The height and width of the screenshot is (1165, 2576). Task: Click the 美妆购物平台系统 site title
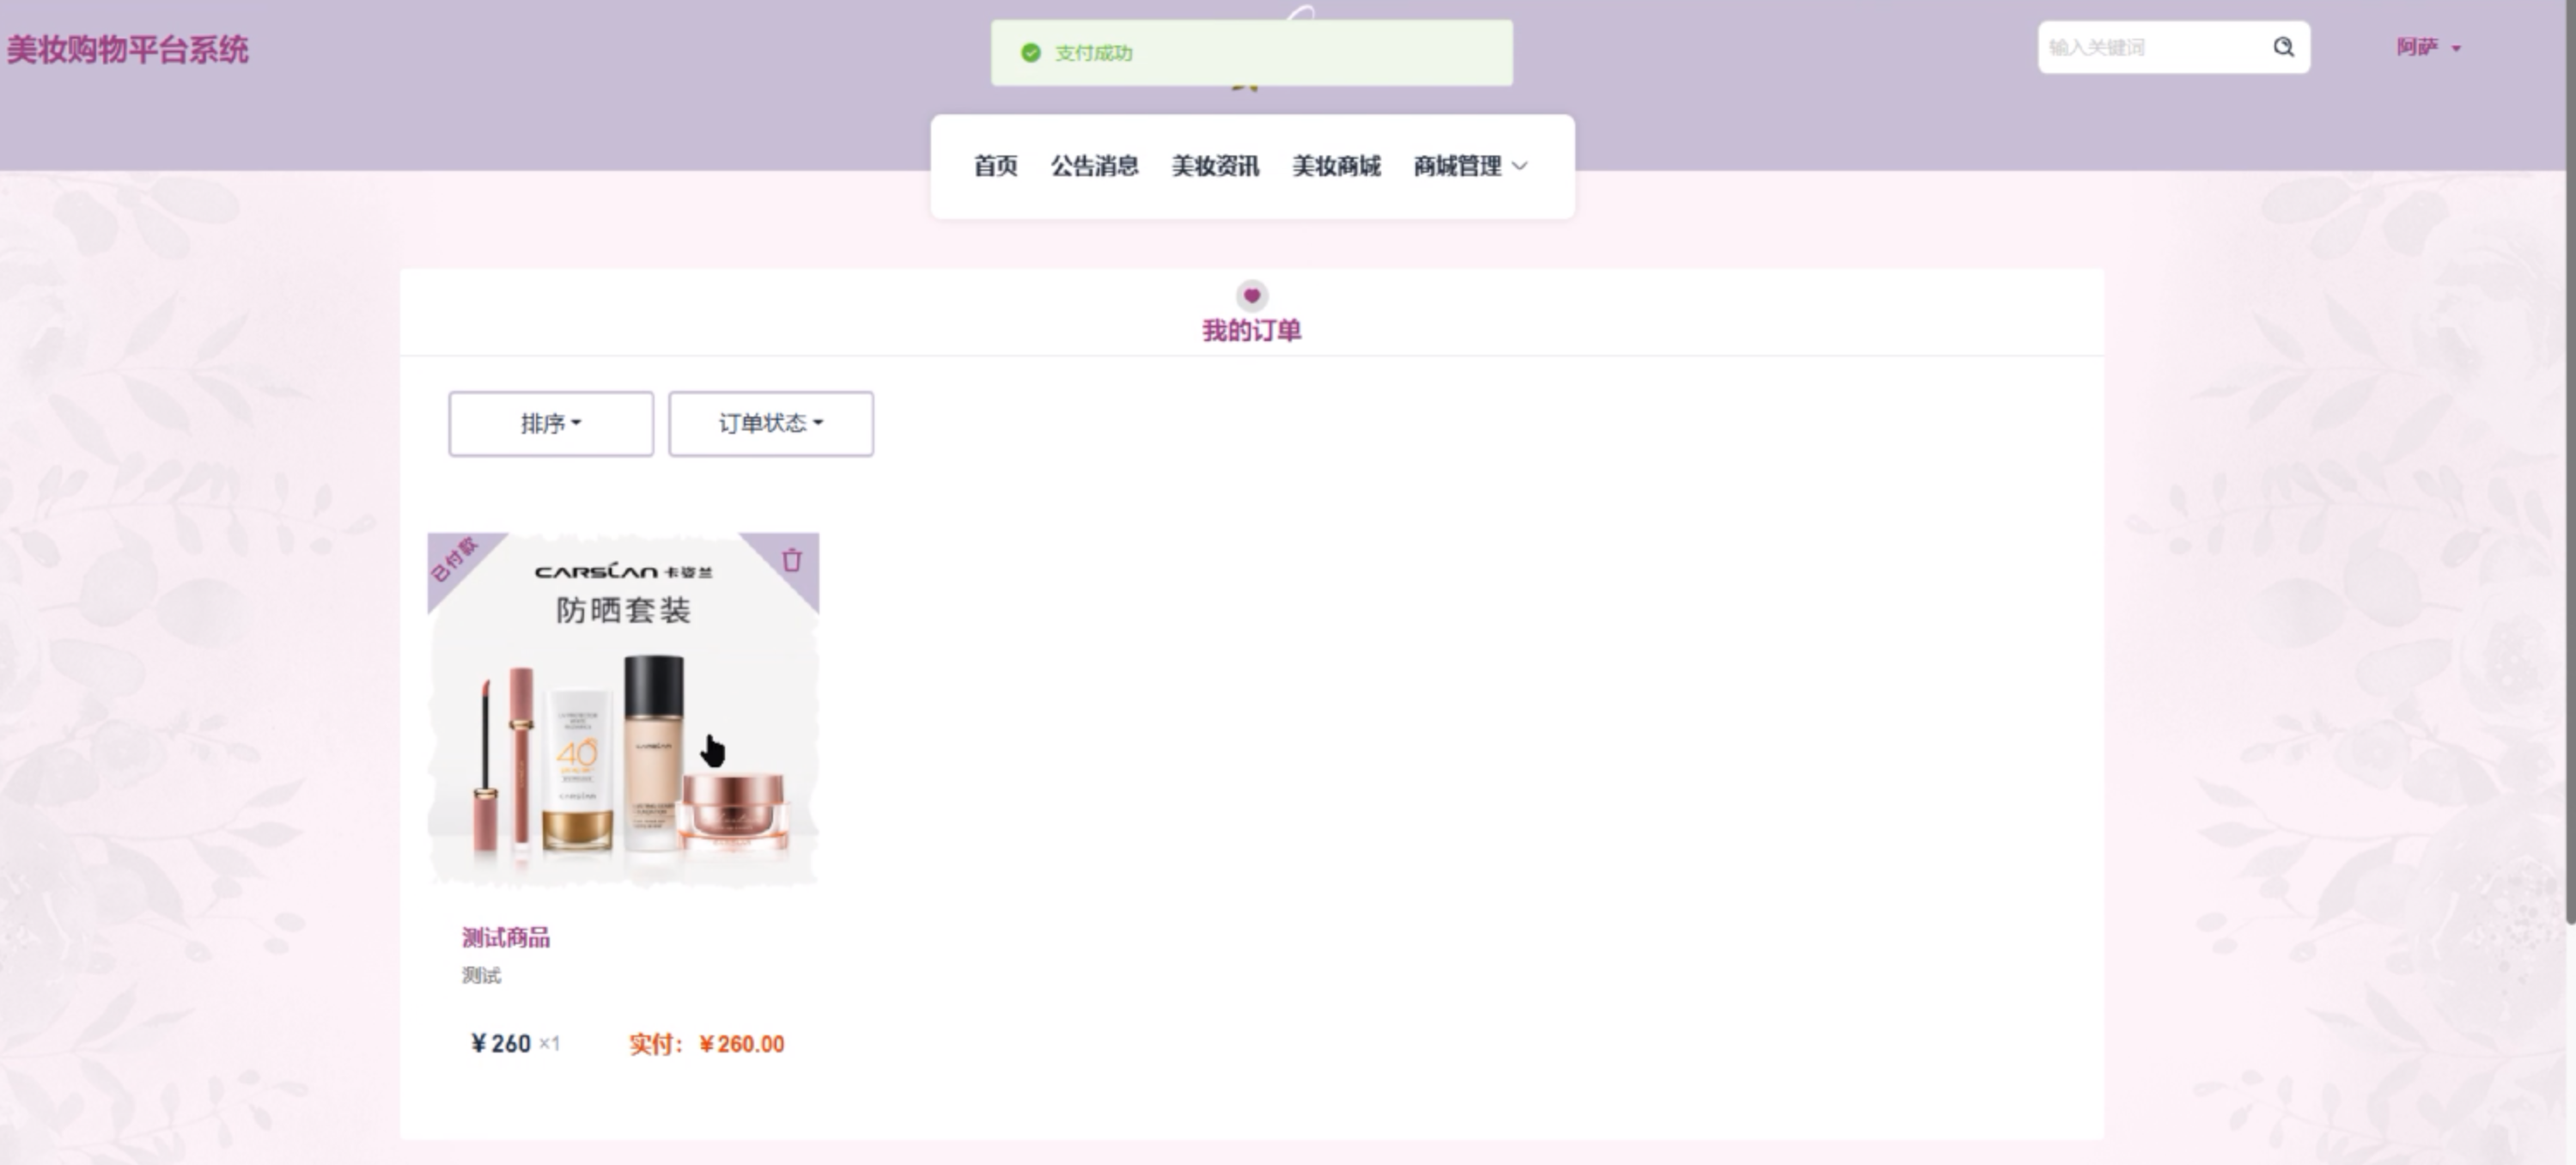pos(128,50)
